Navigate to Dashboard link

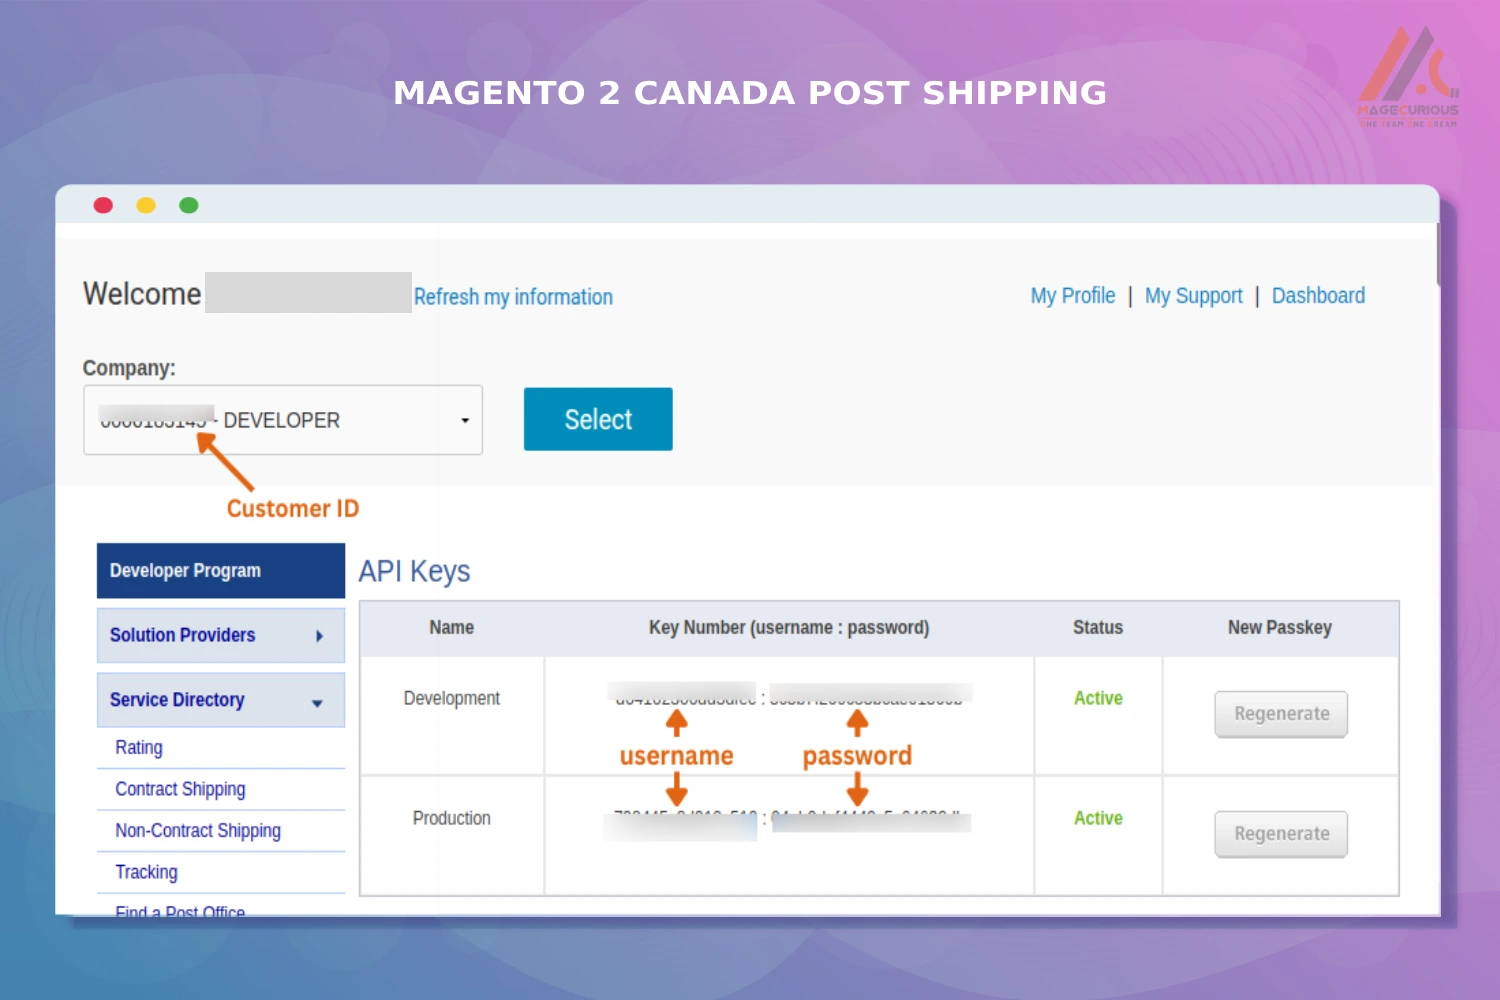(x=1318, y=296)
